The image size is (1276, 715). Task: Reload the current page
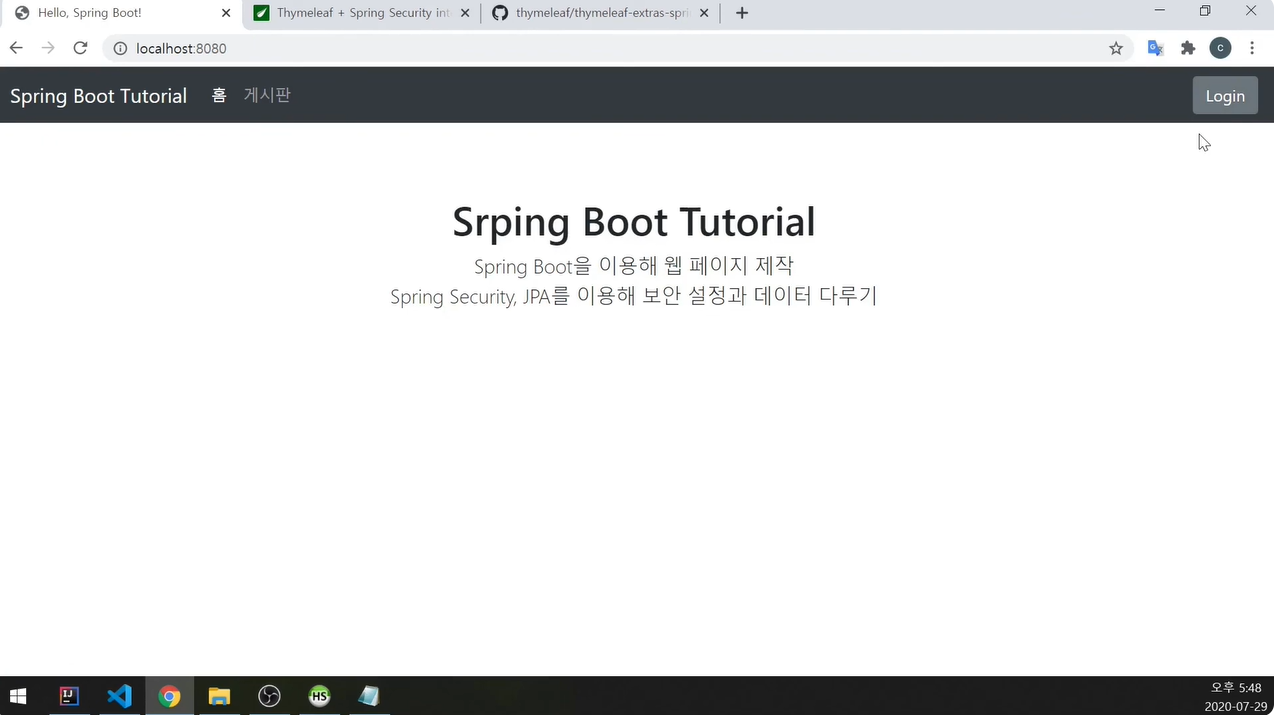81,48
